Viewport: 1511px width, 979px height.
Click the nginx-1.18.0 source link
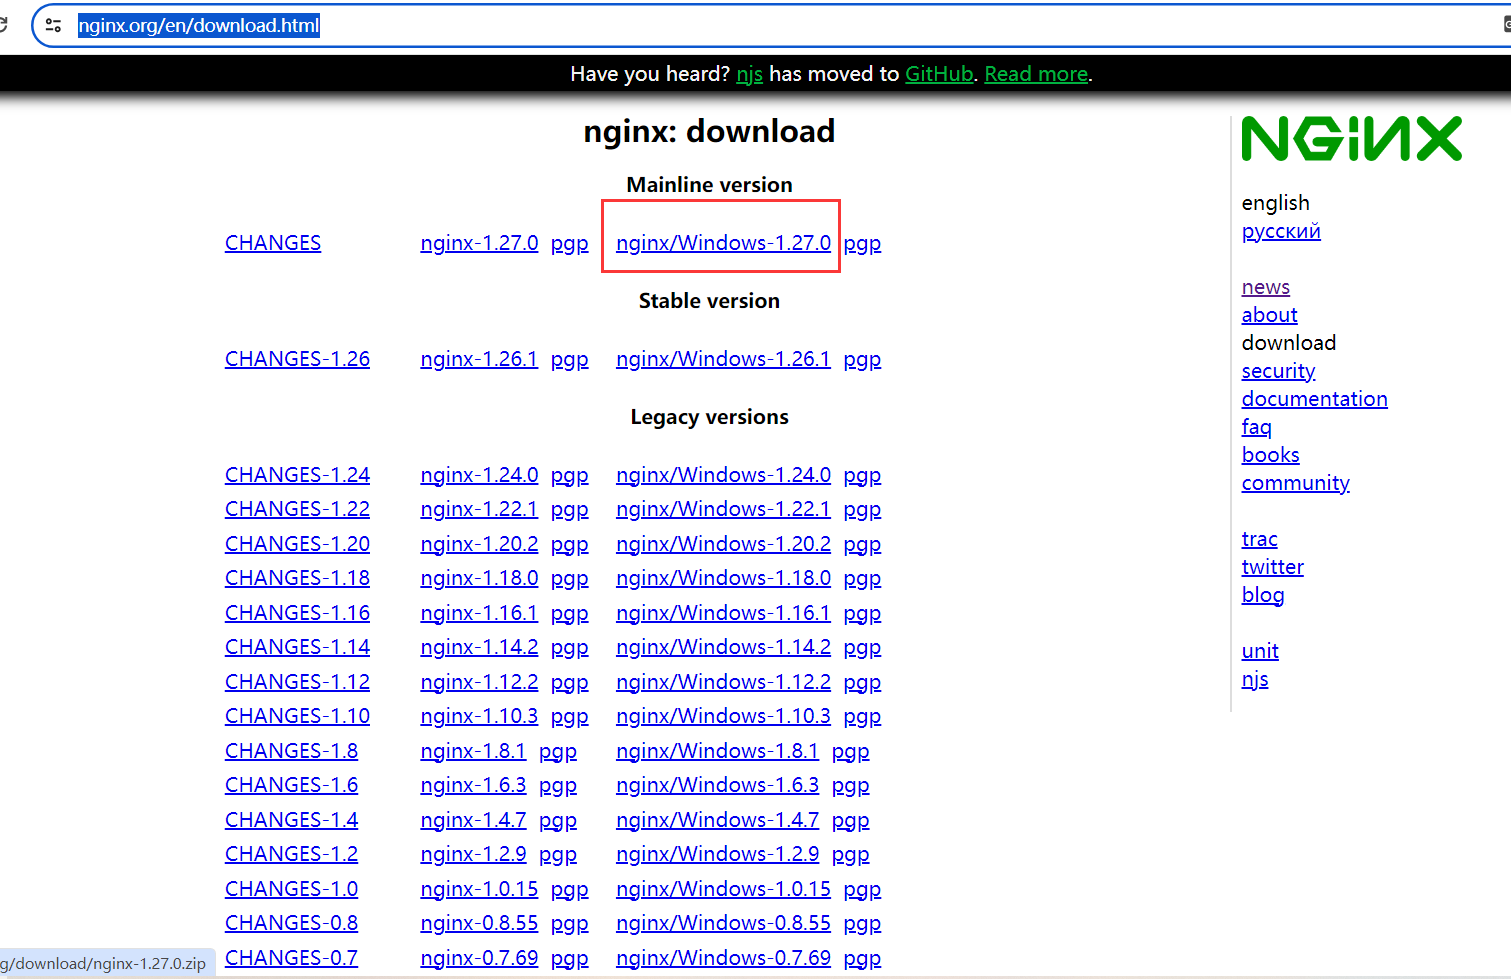[479, 578]
